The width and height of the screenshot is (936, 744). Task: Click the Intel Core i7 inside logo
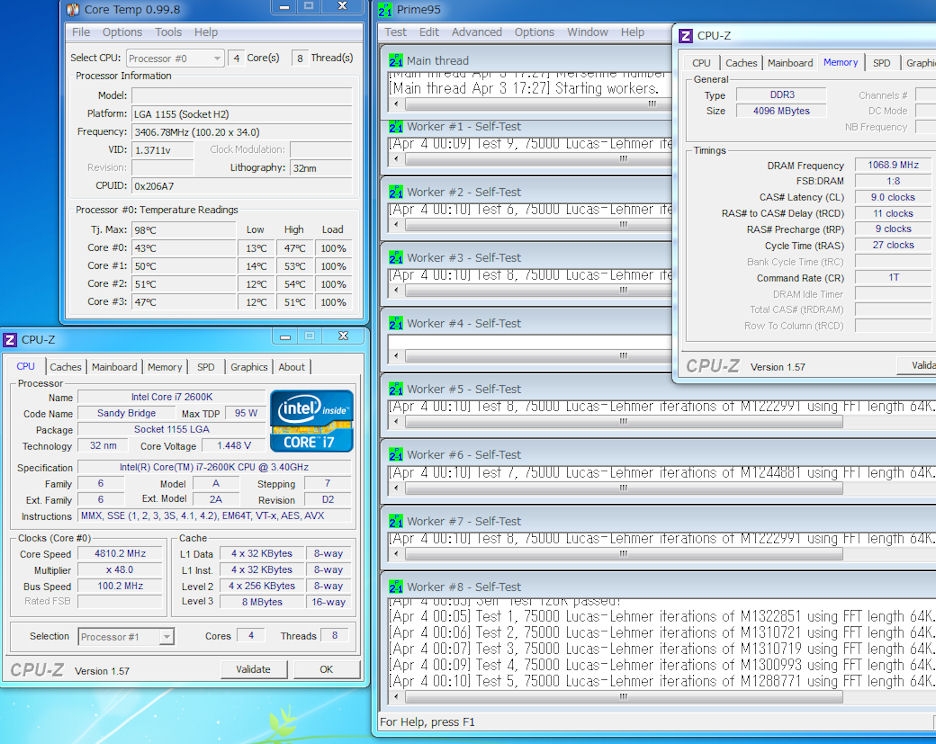(x=312, y=421)
